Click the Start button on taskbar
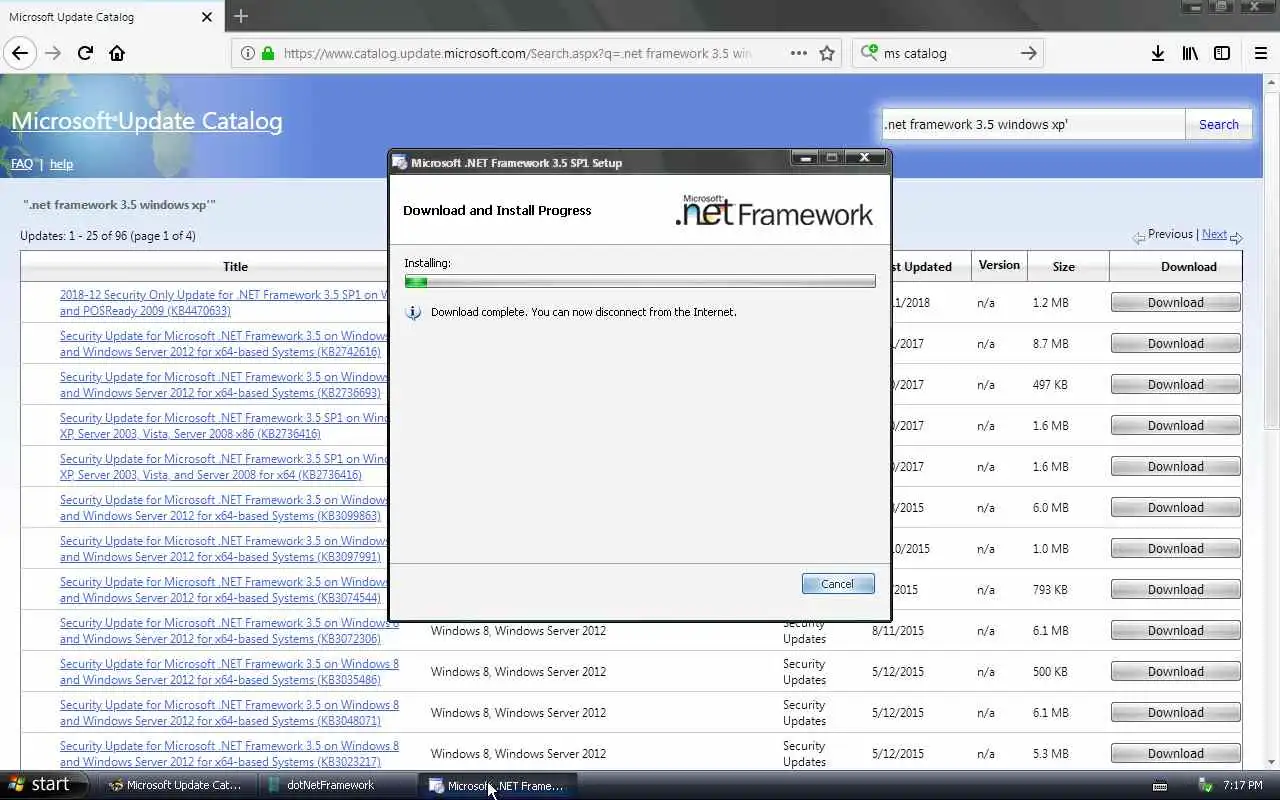This screenshot has width=1280, height=800. pyautogui.click(x=40, y=785)
